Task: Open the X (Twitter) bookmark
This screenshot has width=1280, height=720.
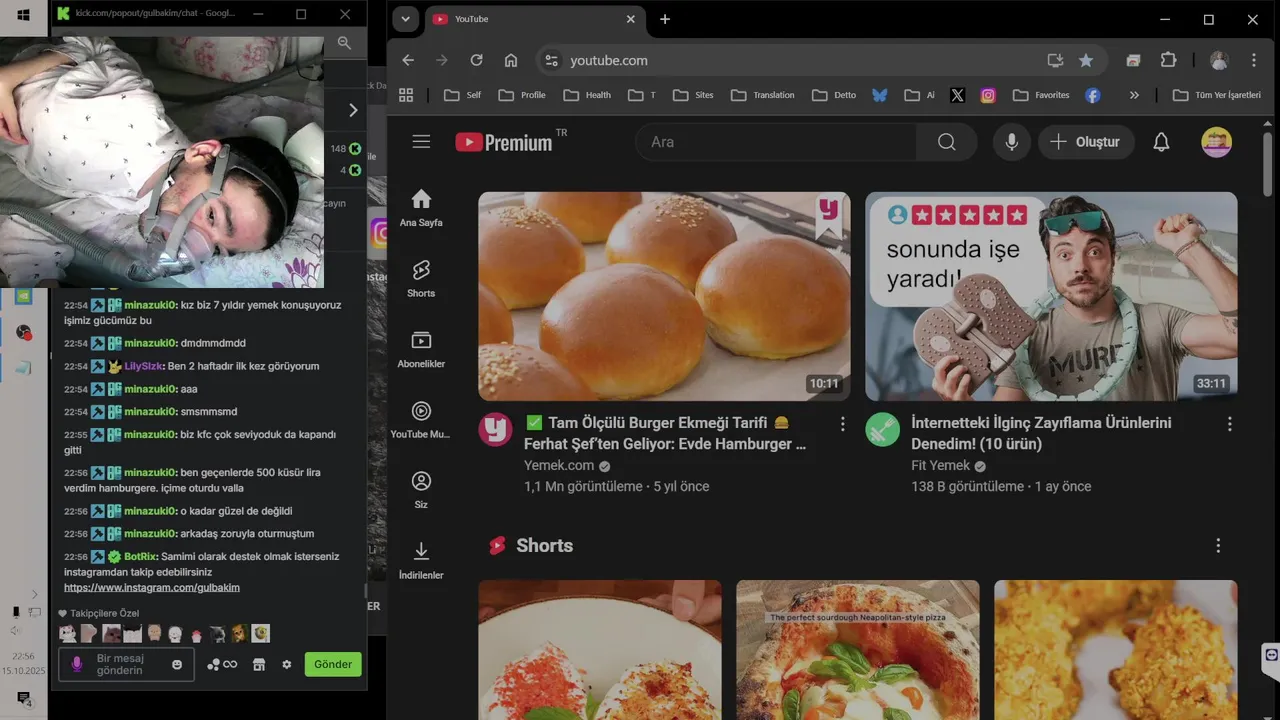Action: click(x=957, y=95)
